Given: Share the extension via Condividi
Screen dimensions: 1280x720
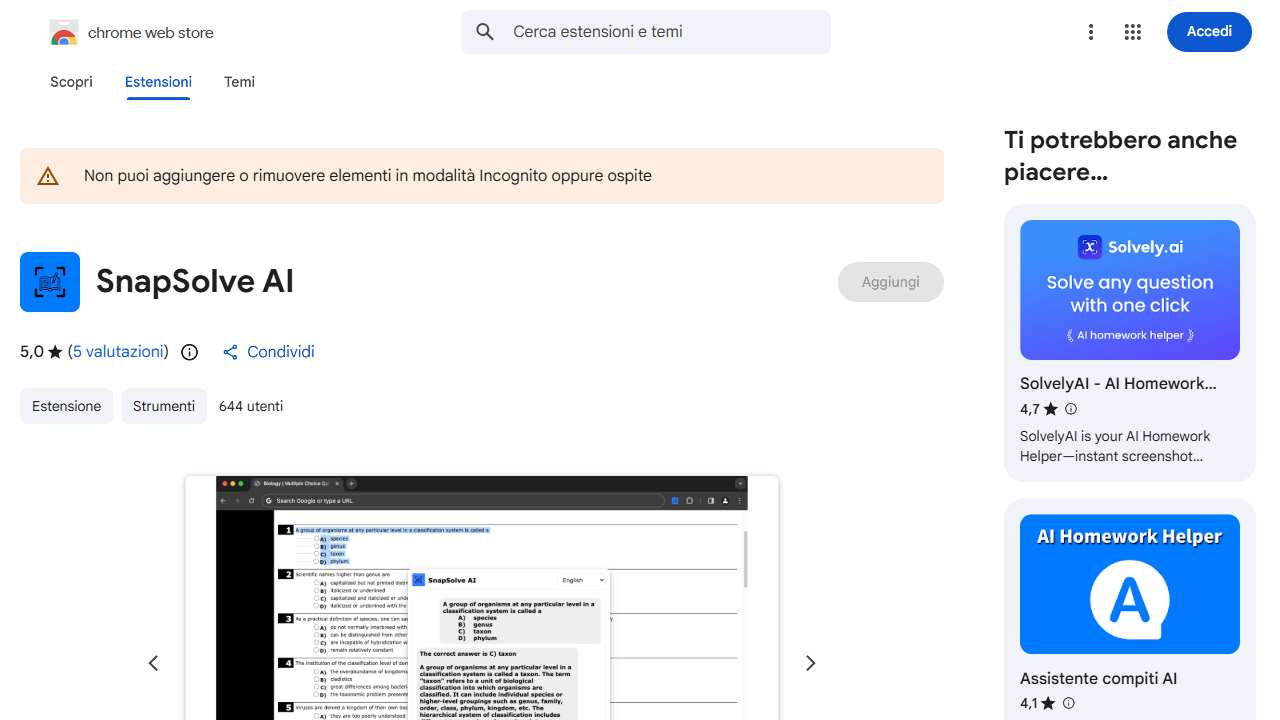Looking at the screenshot, I should [x=268, y=352].
